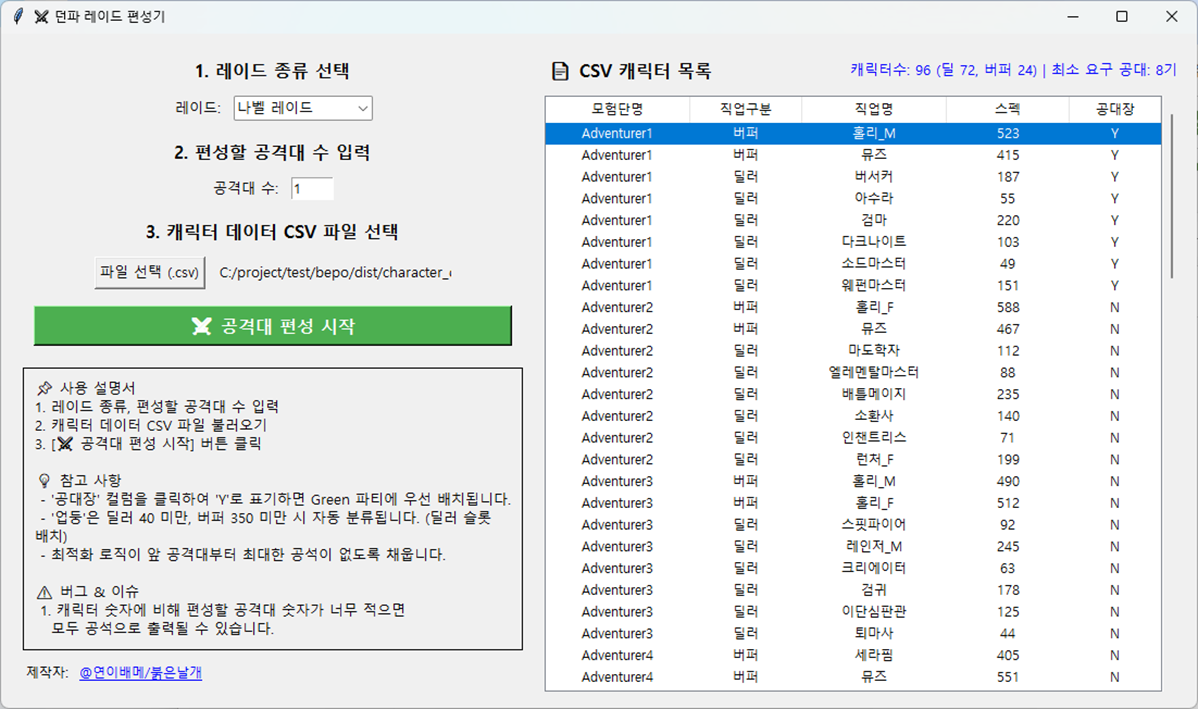Select the 소드마스터 row with spec 49
This screenshot has width=1198, height=709.
(x=866, y=264)
